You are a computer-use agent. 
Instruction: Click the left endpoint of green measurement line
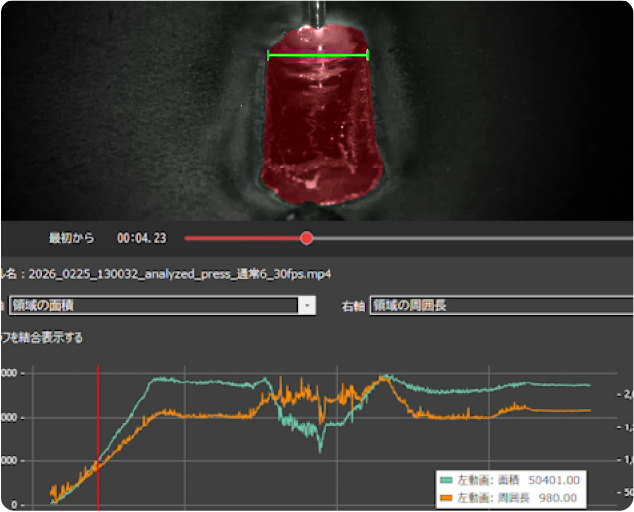[268, 55]
